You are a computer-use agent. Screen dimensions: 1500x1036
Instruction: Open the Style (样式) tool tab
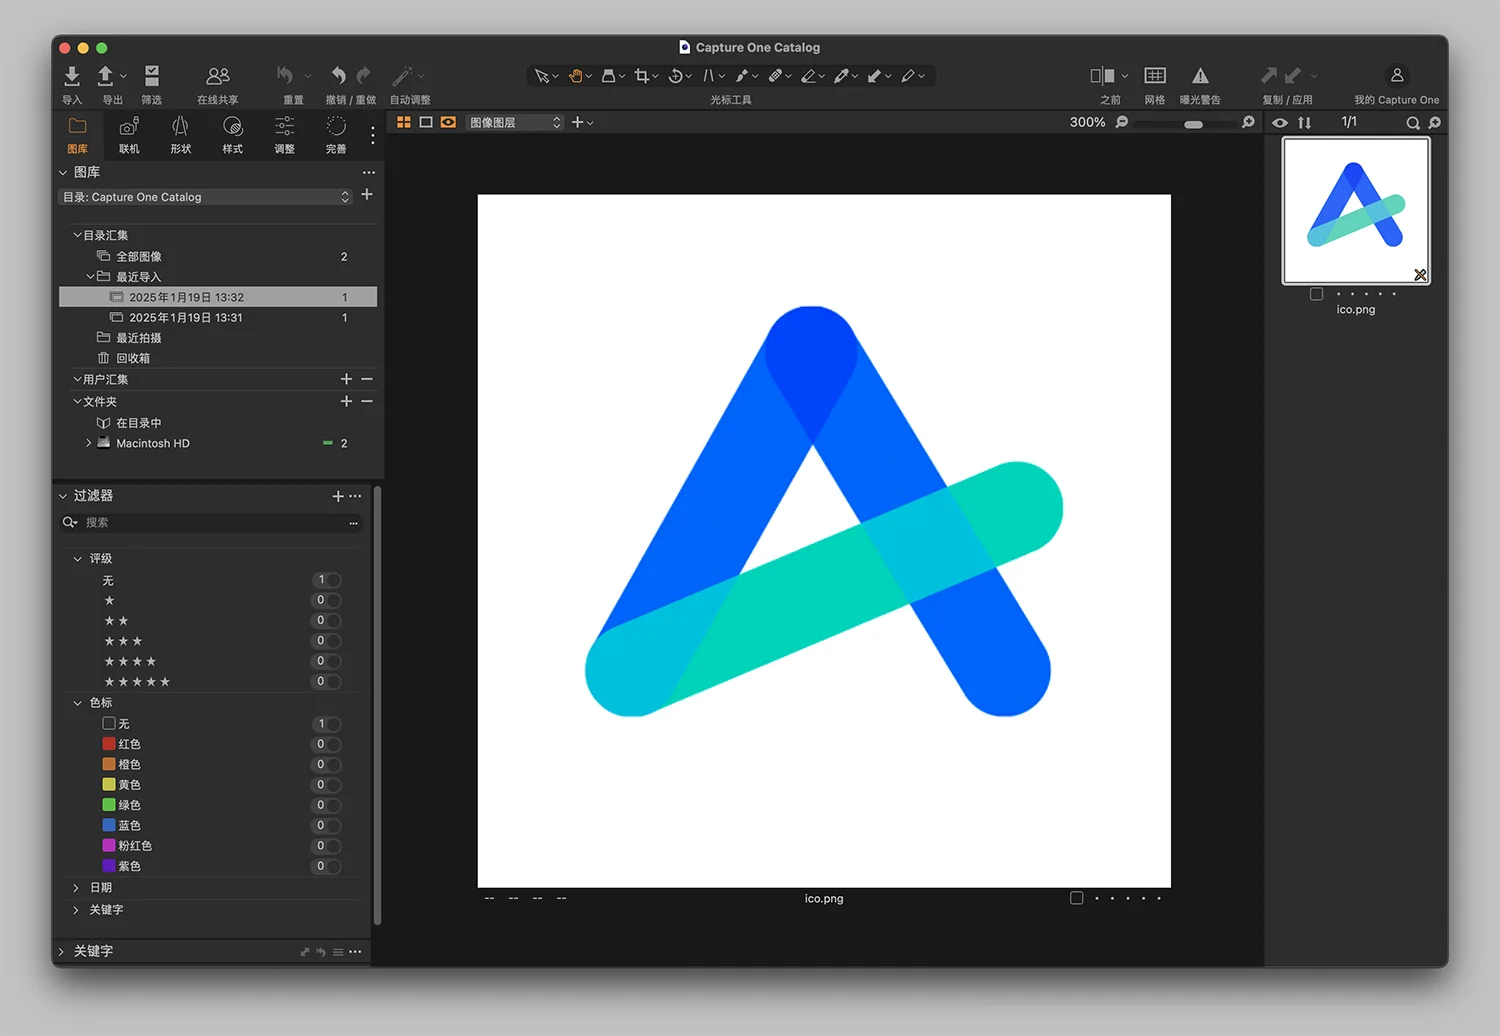(x=233, y=134)
